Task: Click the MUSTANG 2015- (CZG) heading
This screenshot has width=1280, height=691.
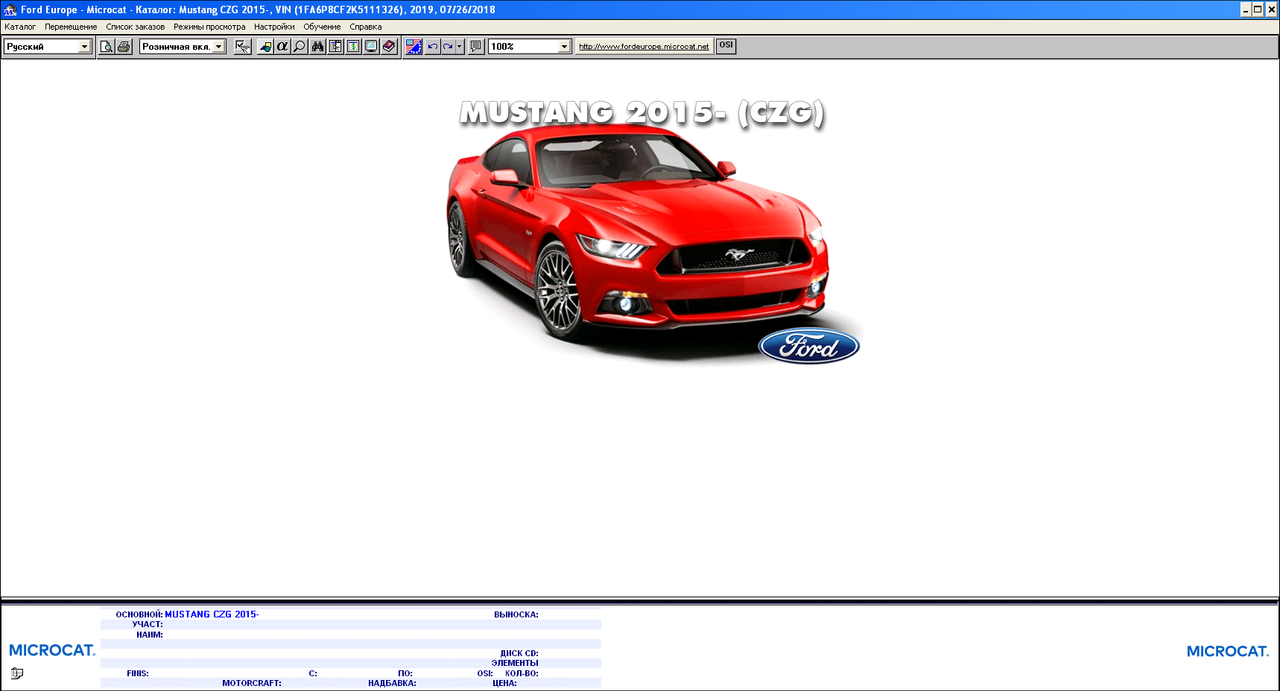Action: pos(642,113)
